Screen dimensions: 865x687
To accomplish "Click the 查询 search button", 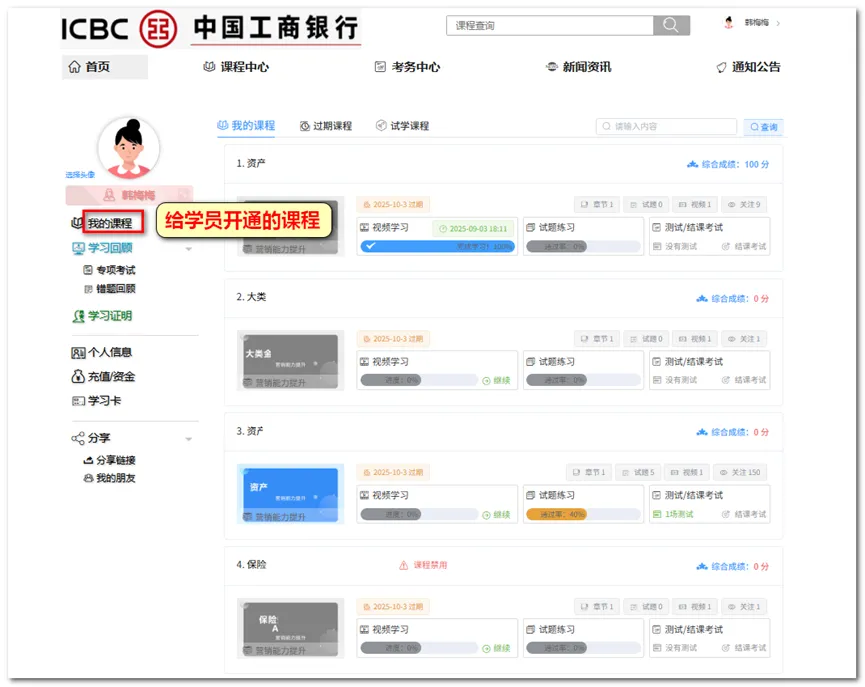I will coord(763,127).
